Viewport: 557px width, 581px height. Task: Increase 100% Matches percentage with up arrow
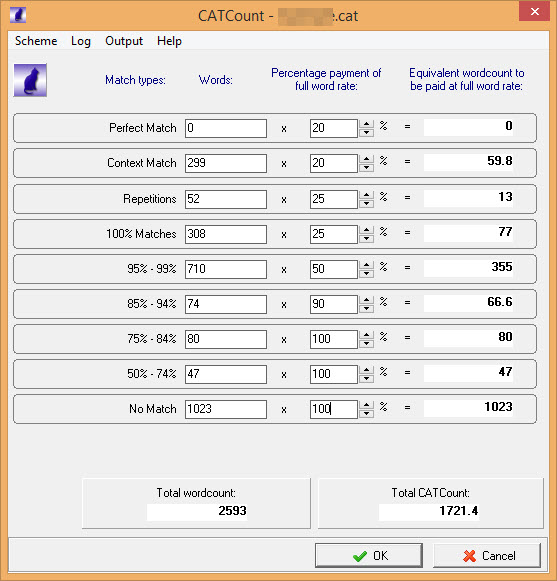click(x=366, y=230)
